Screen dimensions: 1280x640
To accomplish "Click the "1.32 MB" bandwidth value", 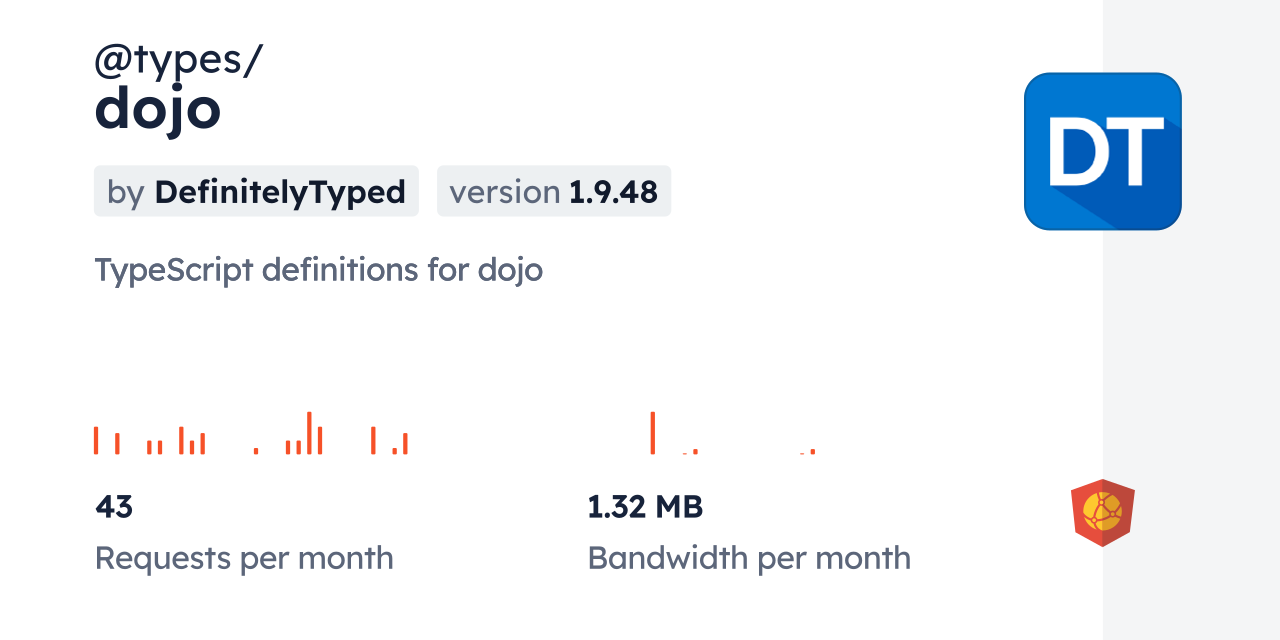I will [x=645, y=507].
